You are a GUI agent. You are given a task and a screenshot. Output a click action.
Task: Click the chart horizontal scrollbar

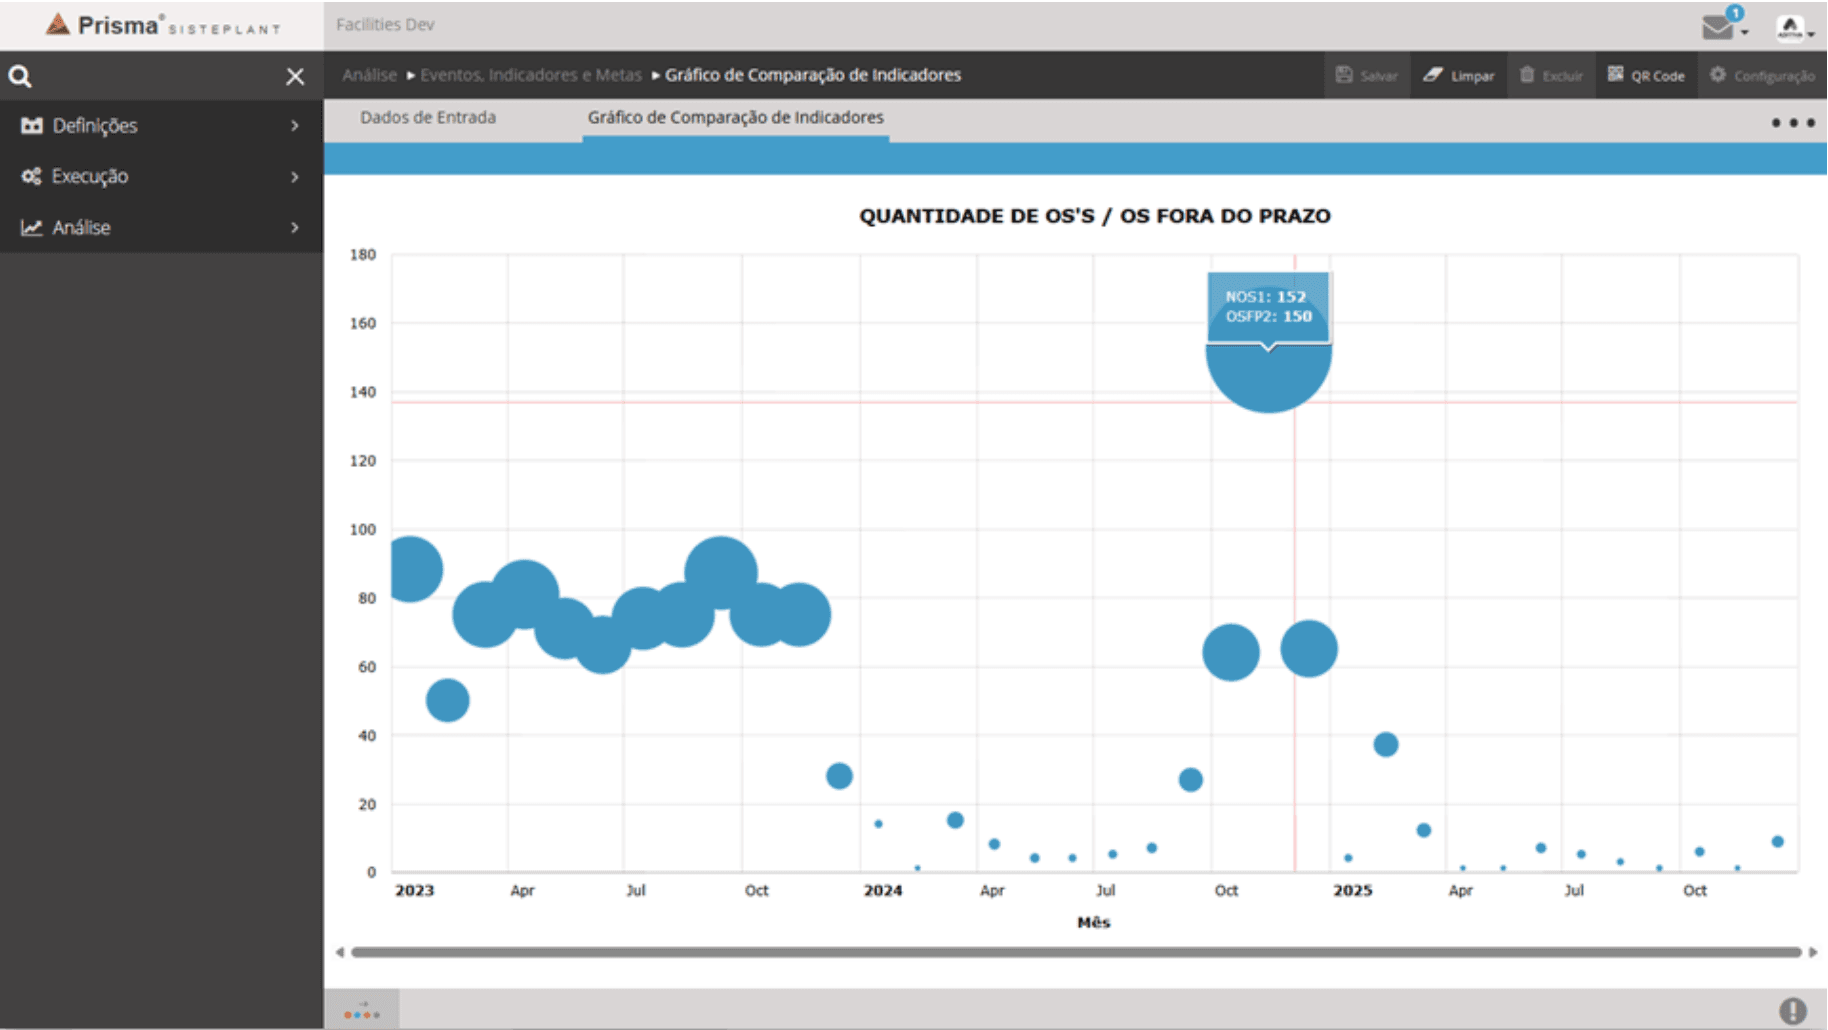(x=1075, y=952)
